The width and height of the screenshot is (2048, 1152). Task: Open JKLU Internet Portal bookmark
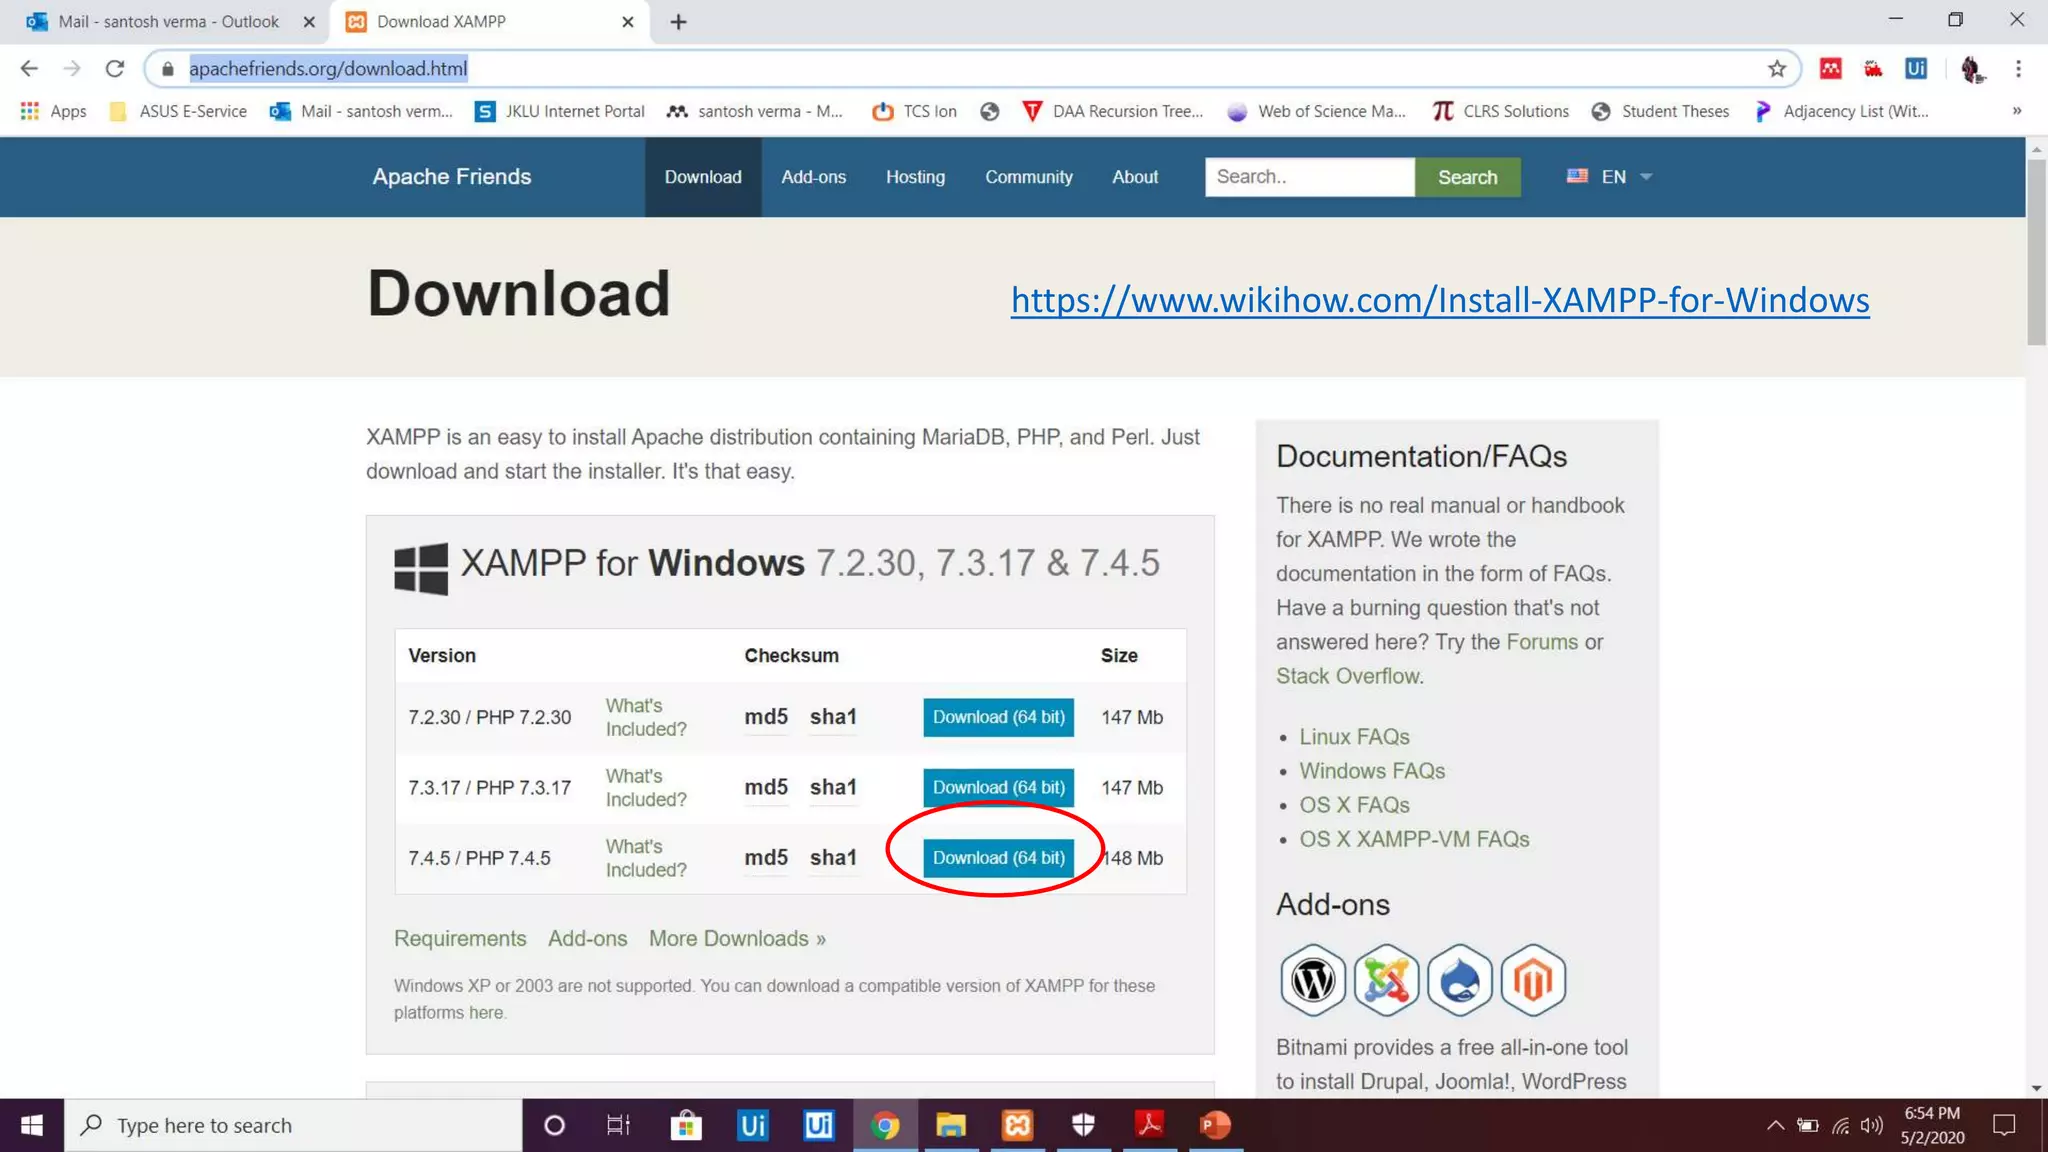pos(560,111)
